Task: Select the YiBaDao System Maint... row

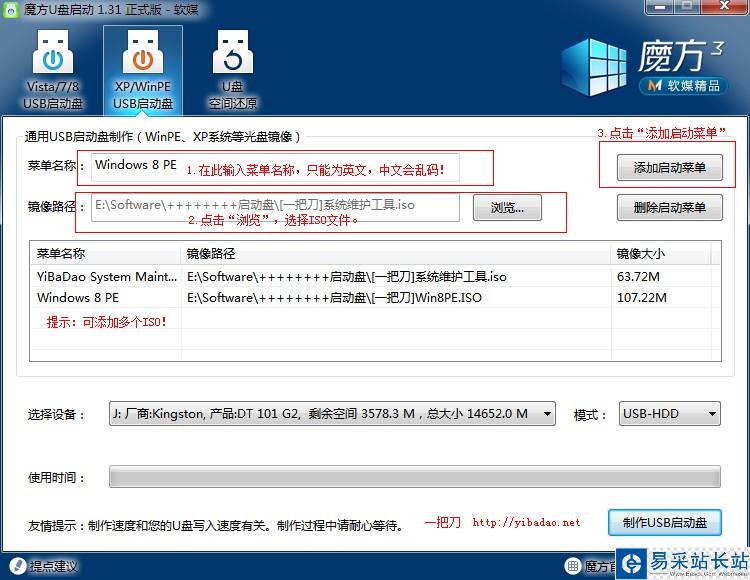Action: click(x=375, y=276)
